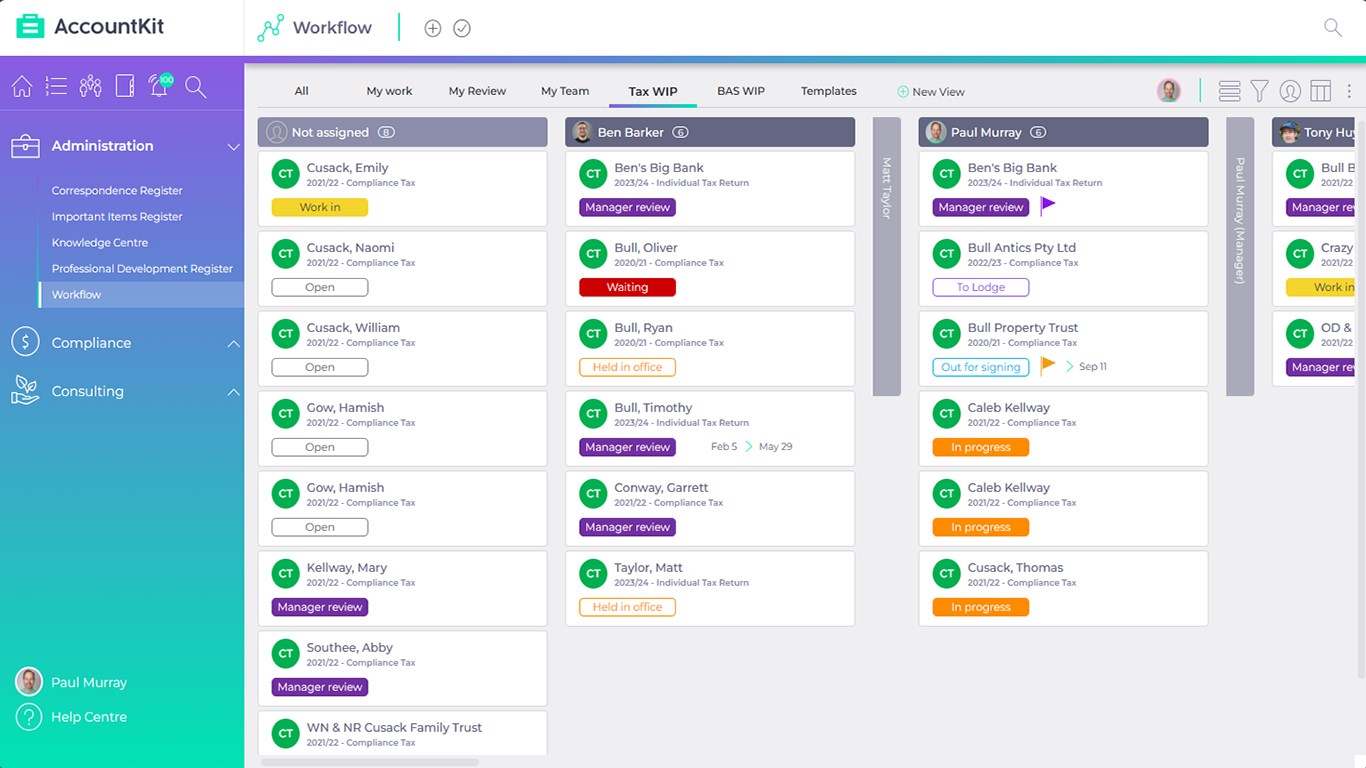Open the To Lodge status on Bull Antics
Image resolution: width=1366 pixels, height=768 pixels.
click(981, 287)
